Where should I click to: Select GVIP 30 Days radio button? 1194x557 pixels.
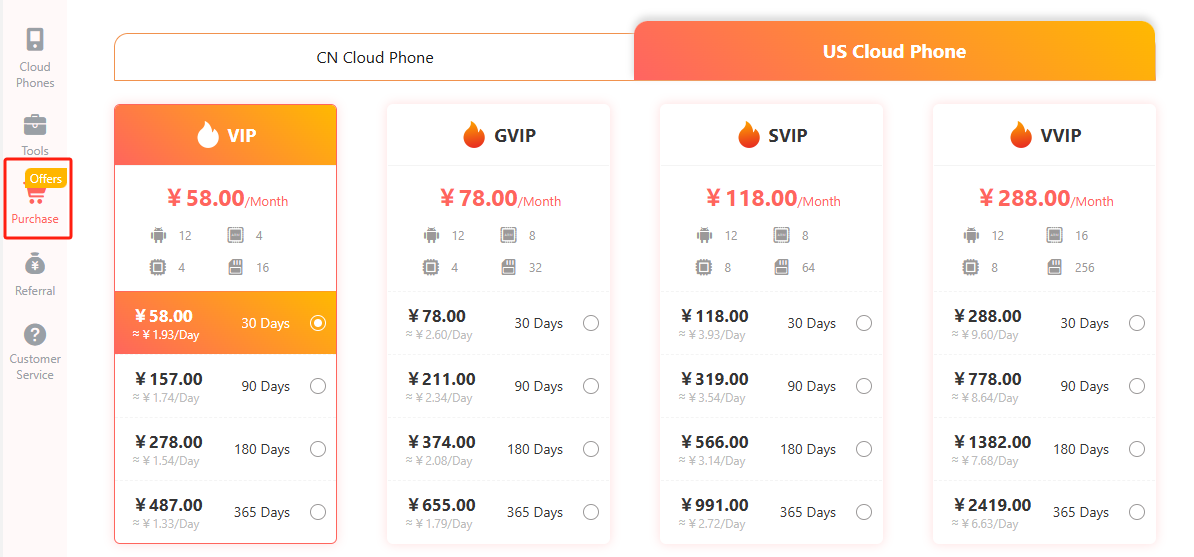(591, 323)
